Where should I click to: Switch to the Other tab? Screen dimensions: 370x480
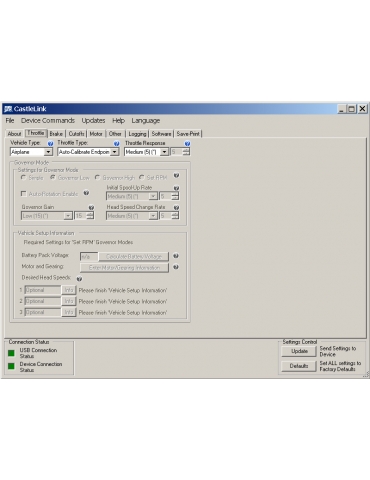pyautogui.click(x=115, y=134)
